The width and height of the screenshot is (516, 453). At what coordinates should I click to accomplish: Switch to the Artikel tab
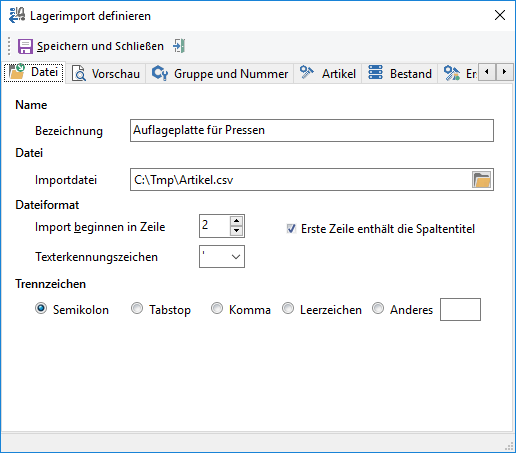click(328, 73)
